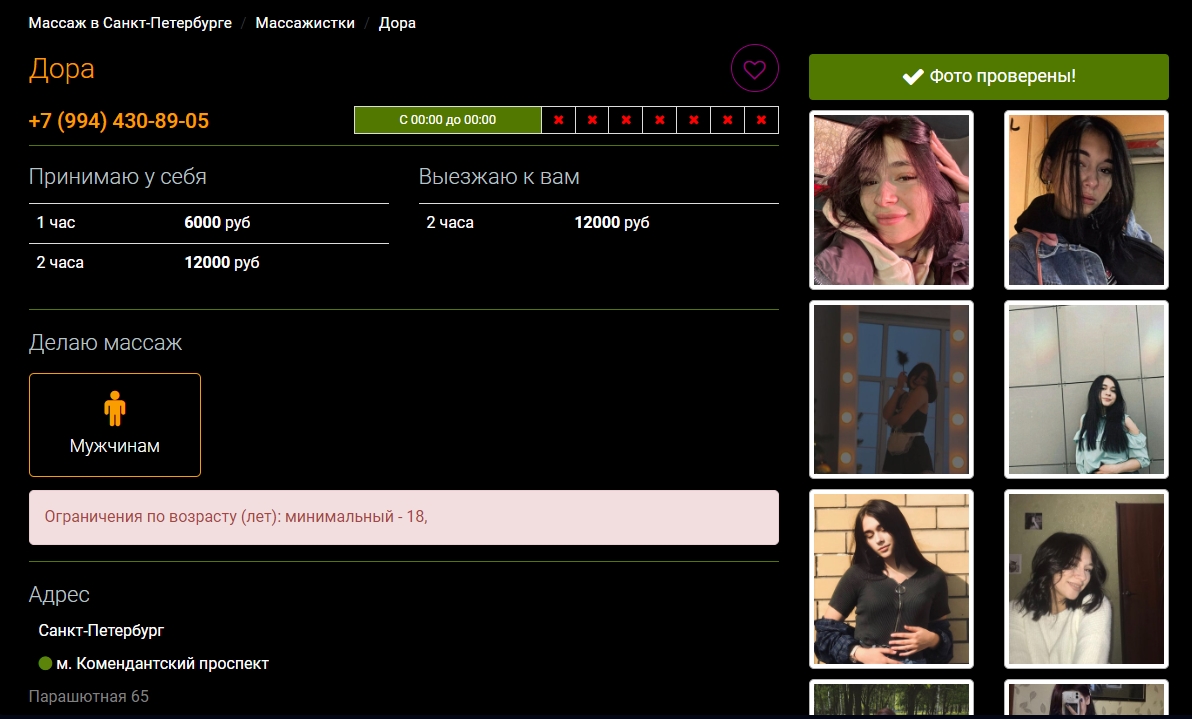
Task: Go to the 'Массажистки' breadcrumb link
Action: [305, 22]
